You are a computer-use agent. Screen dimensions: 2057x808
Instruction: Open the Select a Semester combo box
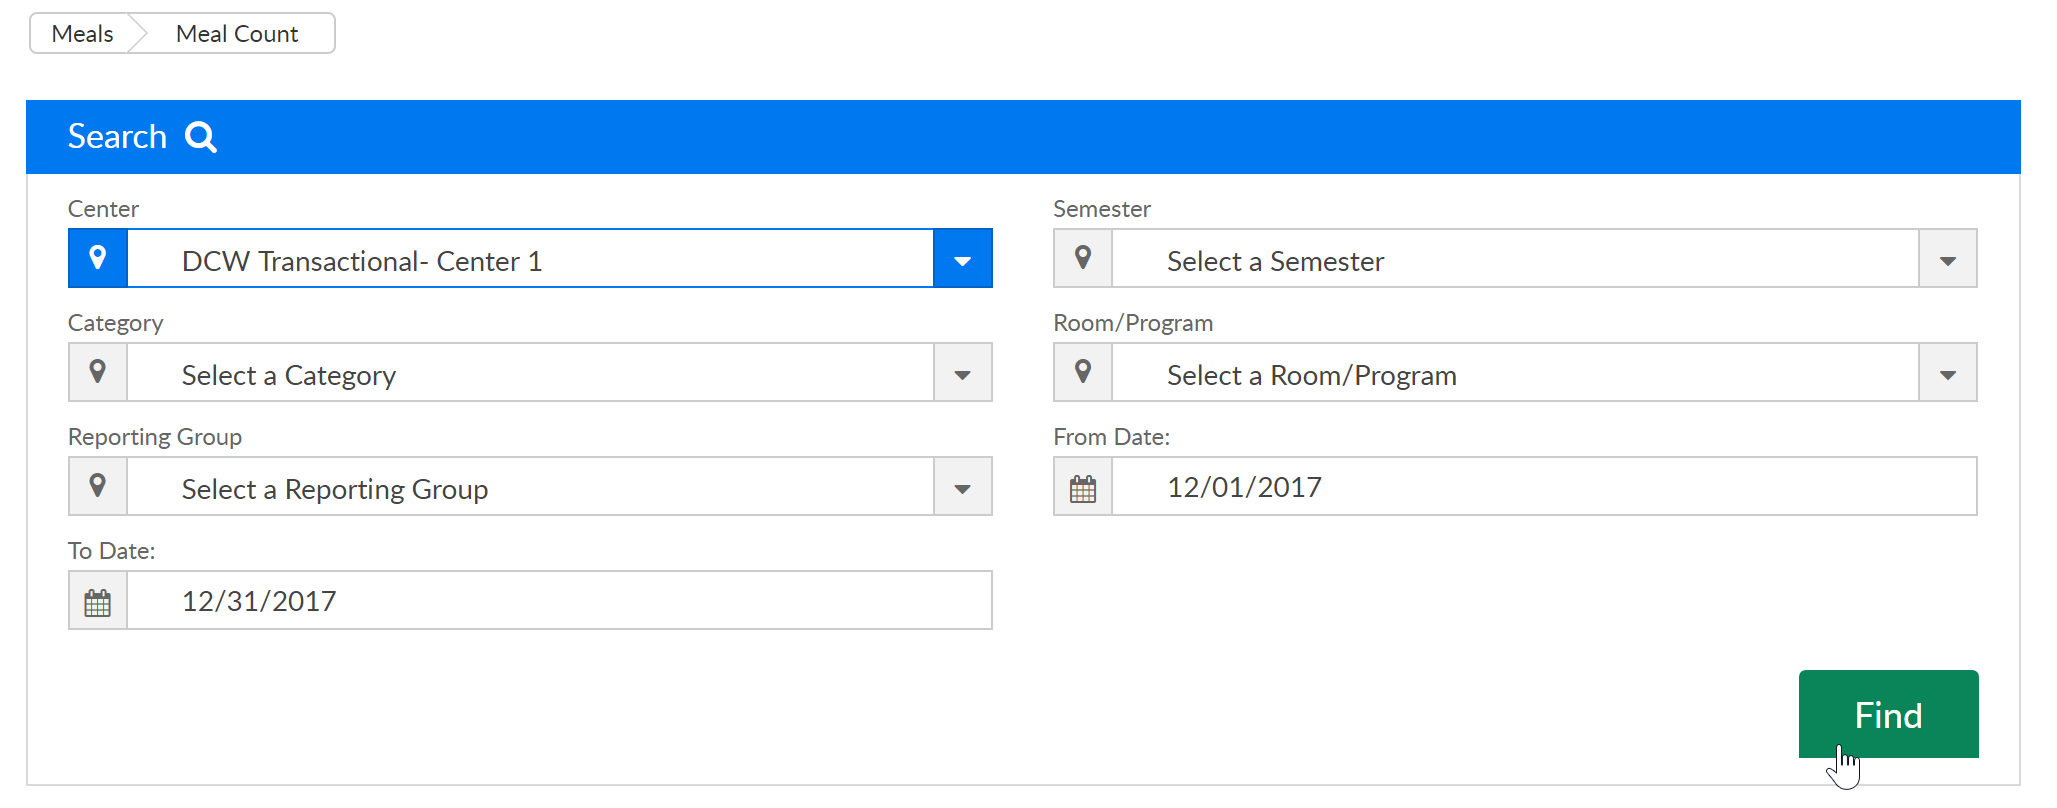1514,260
